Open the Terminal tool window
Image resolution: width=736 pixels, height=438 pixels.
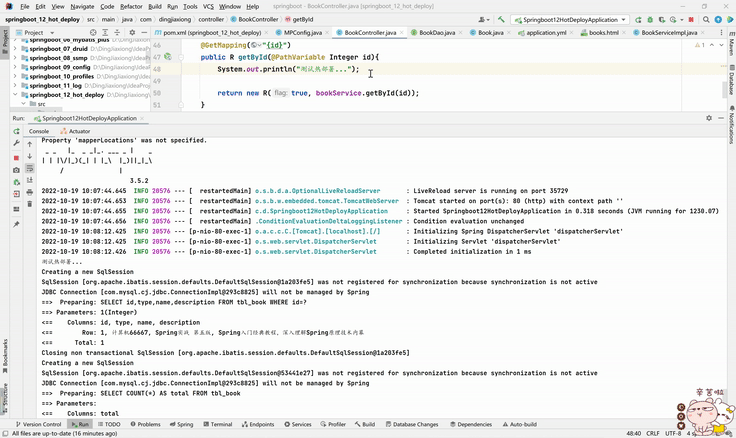[218, 424]
